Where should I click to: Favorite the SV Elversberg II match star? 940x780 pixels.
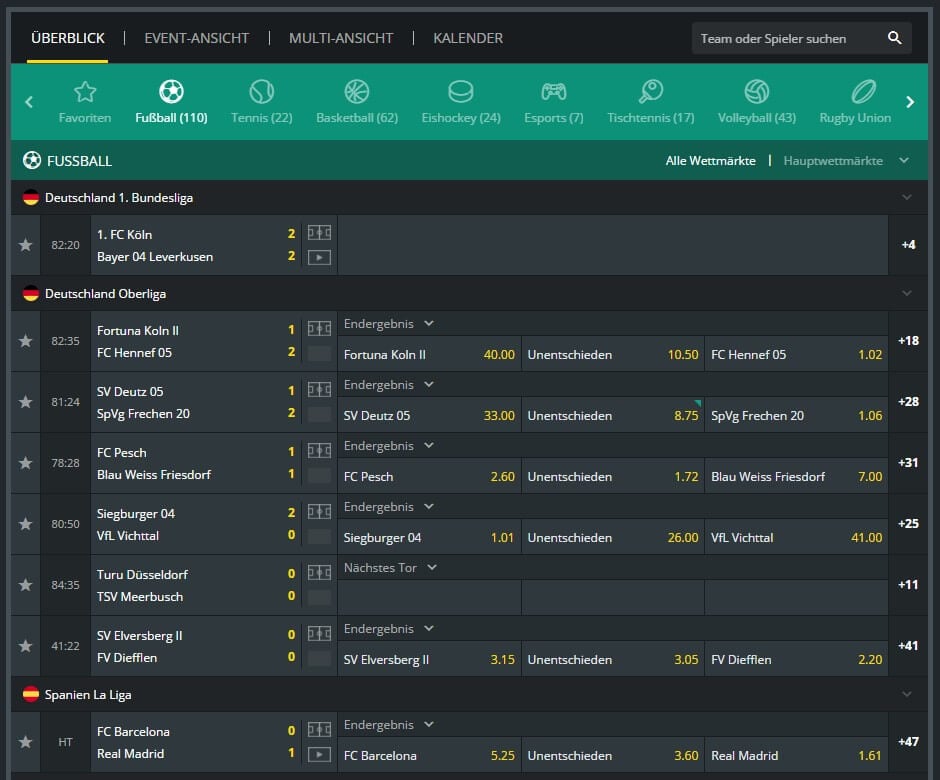click(25, 646)
